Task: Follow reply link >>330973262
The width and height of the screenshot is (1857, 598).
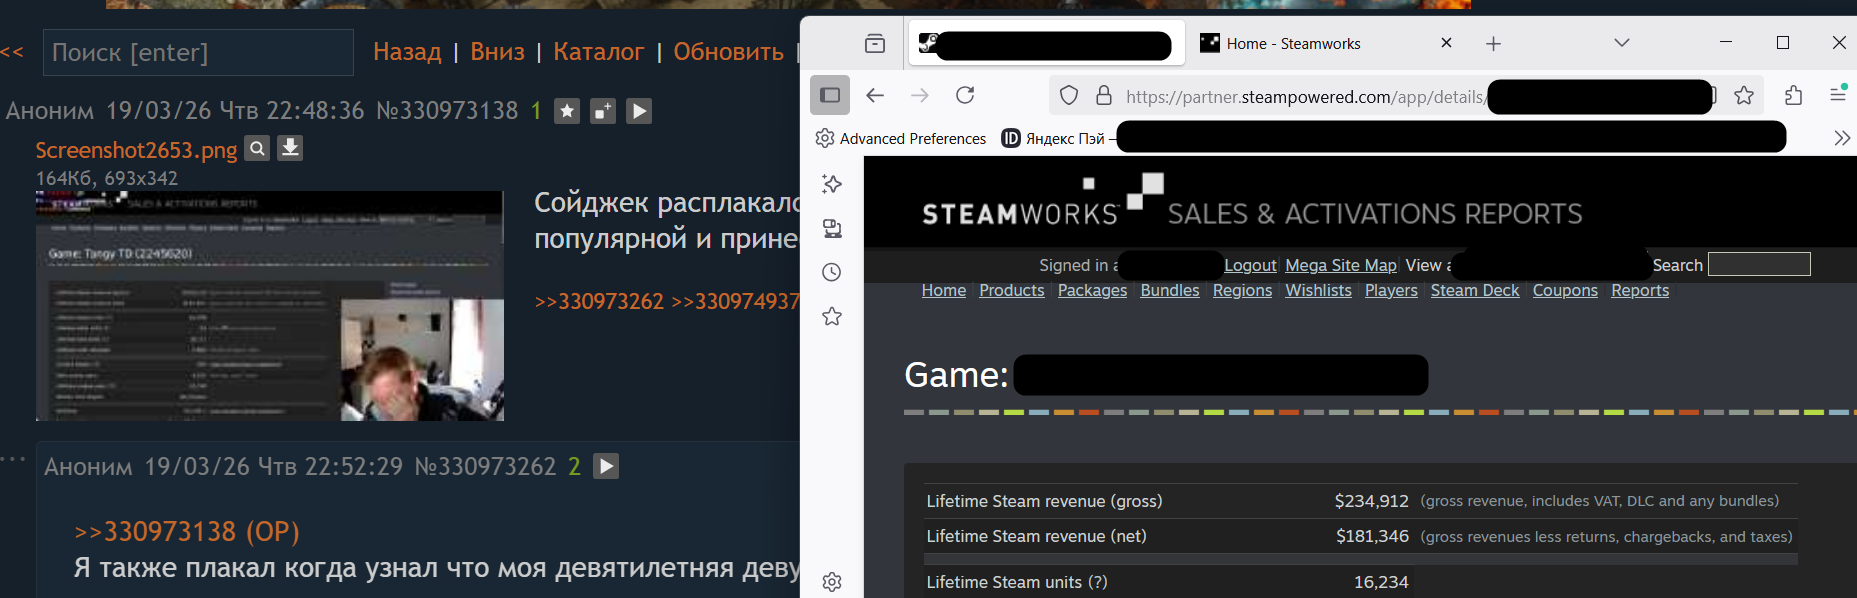Action: 599,301
